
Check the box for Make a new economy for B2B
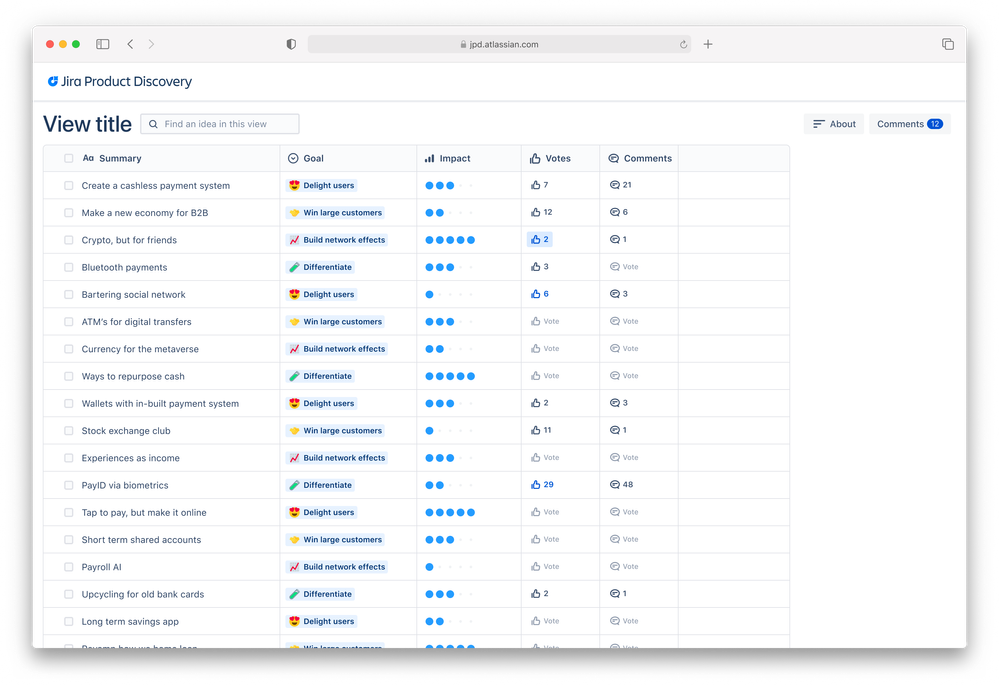(x=69, y=213)
